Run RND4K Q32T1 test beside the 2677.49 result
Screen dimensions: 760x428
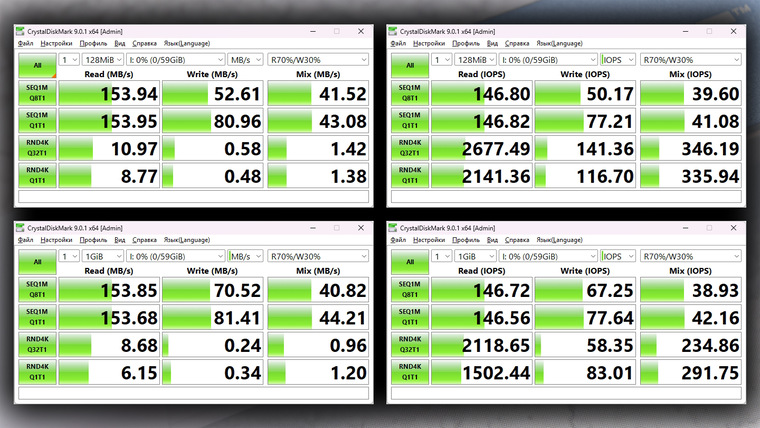click(410, 148)
